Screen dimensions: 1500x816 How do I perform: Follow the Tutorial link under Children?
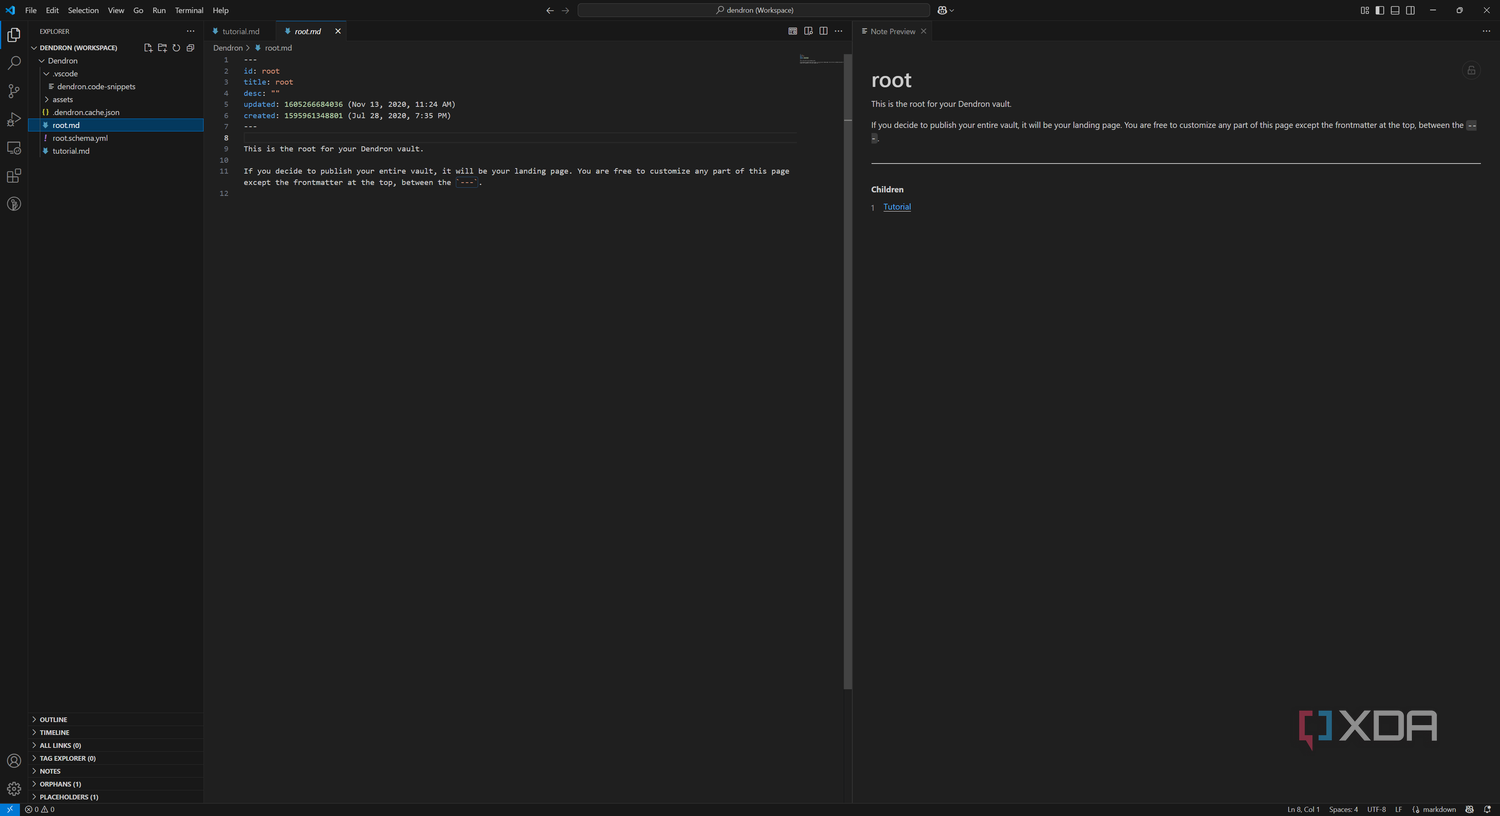pyautogui.click(x=897, y=207)
